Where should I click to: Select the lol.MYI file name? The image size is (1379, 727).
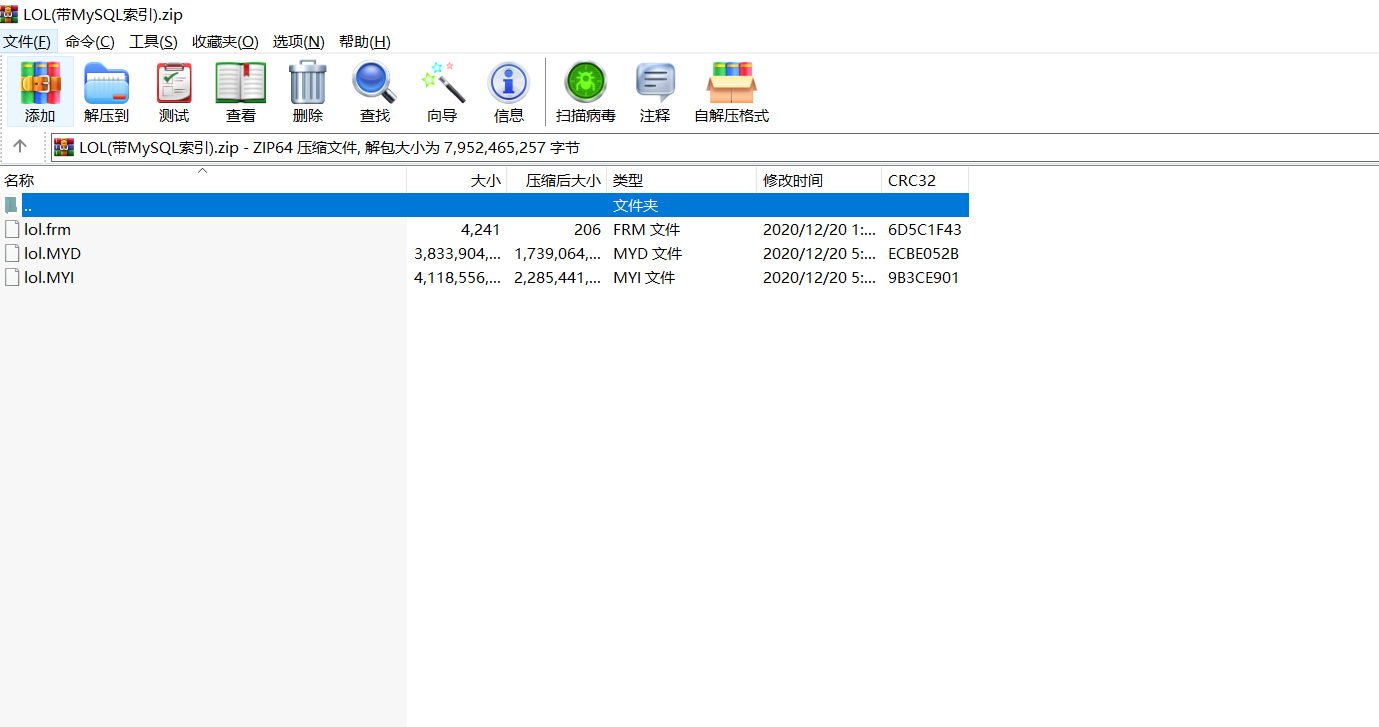coord(49,277)
